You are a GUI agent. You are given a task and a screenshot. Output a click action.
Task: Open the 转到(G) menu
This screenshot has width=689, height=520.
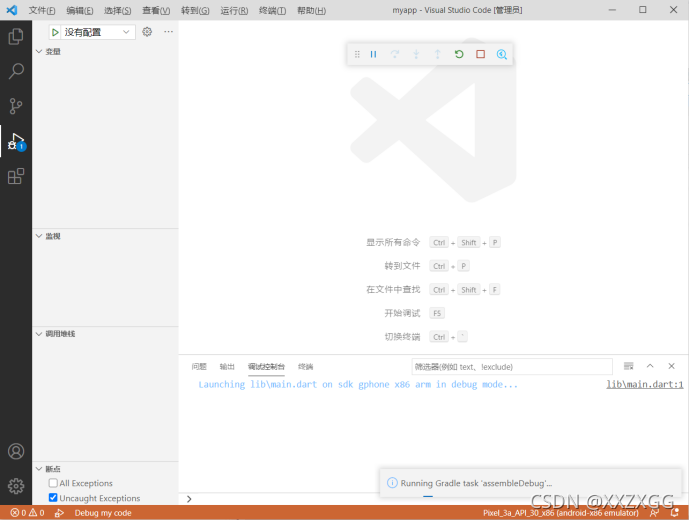point(195,10)
